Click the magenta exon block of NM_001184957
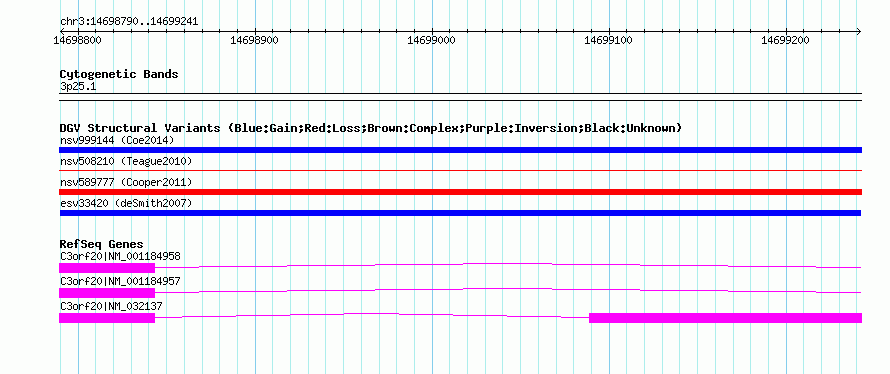Image resolution: width=890 pixels, height=374 pixels. click(x=107, y=293)
